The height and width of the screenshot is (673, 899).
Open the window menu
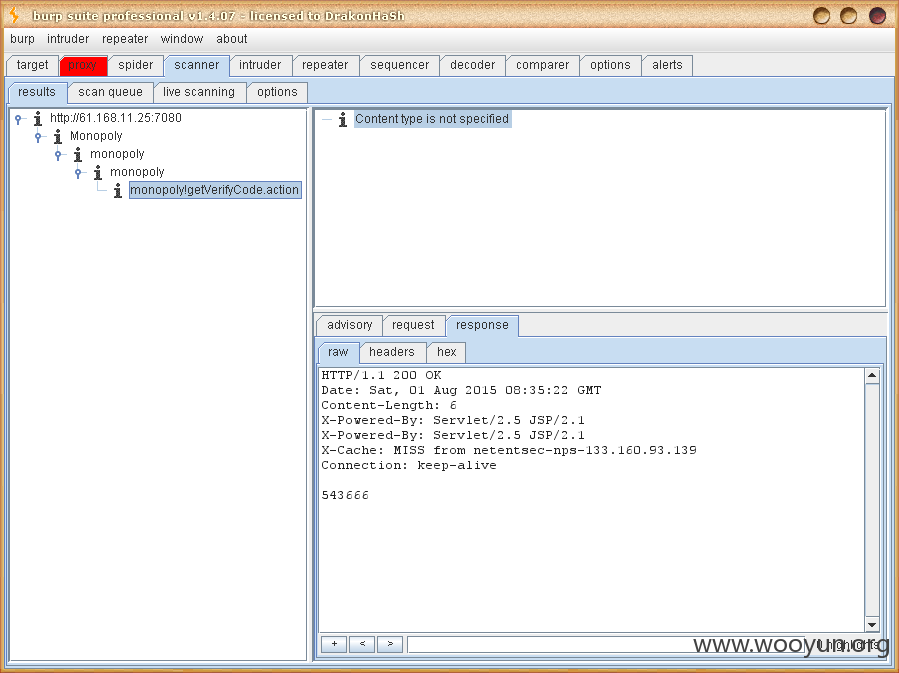[182, 39]
